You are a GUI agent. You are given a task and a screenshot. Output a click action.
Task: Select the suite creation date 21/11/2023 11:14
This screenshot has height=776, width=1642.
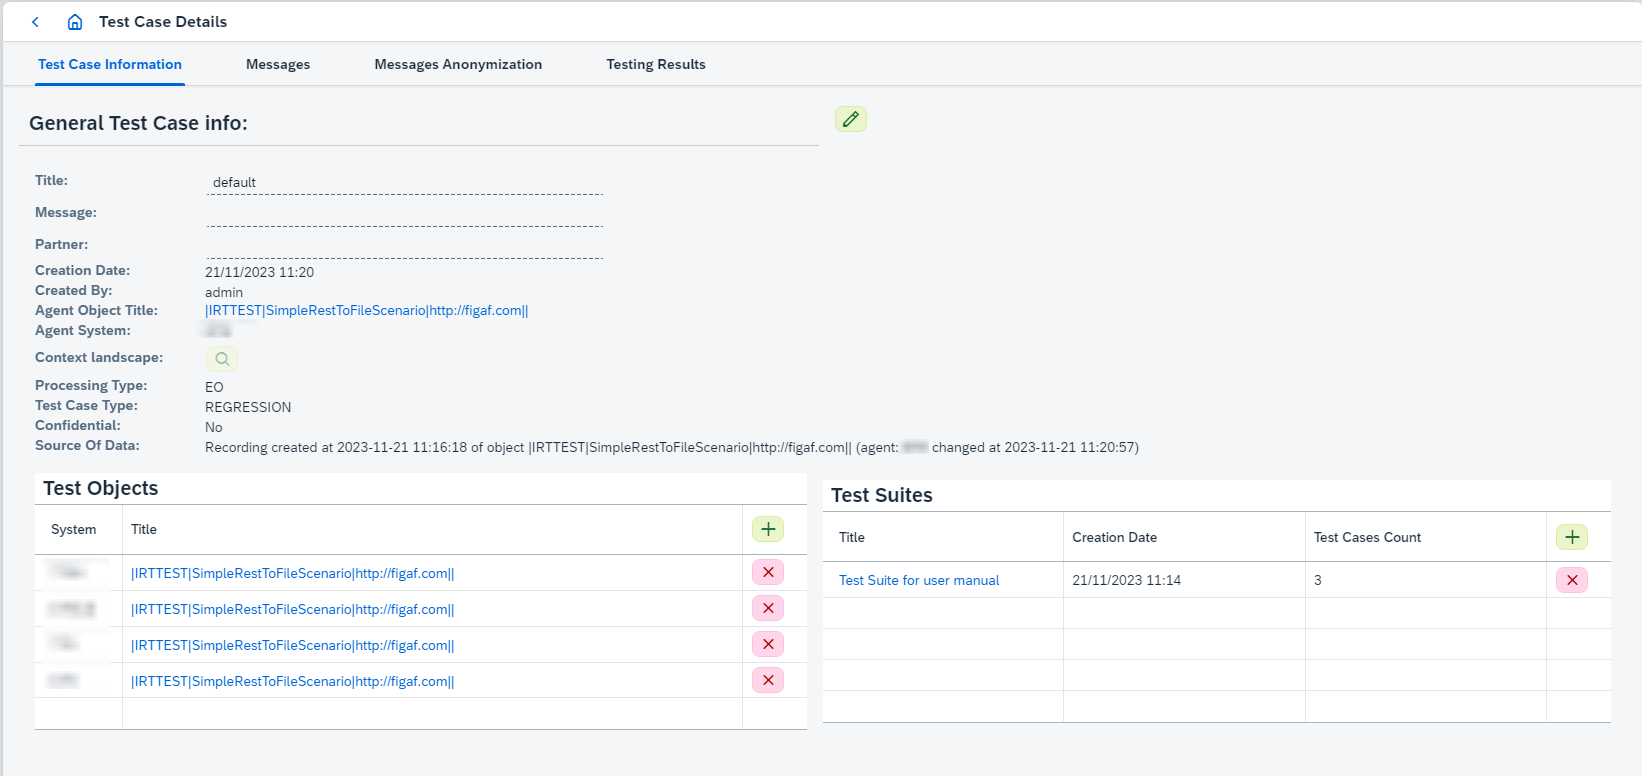click(x=1127, y=580)
